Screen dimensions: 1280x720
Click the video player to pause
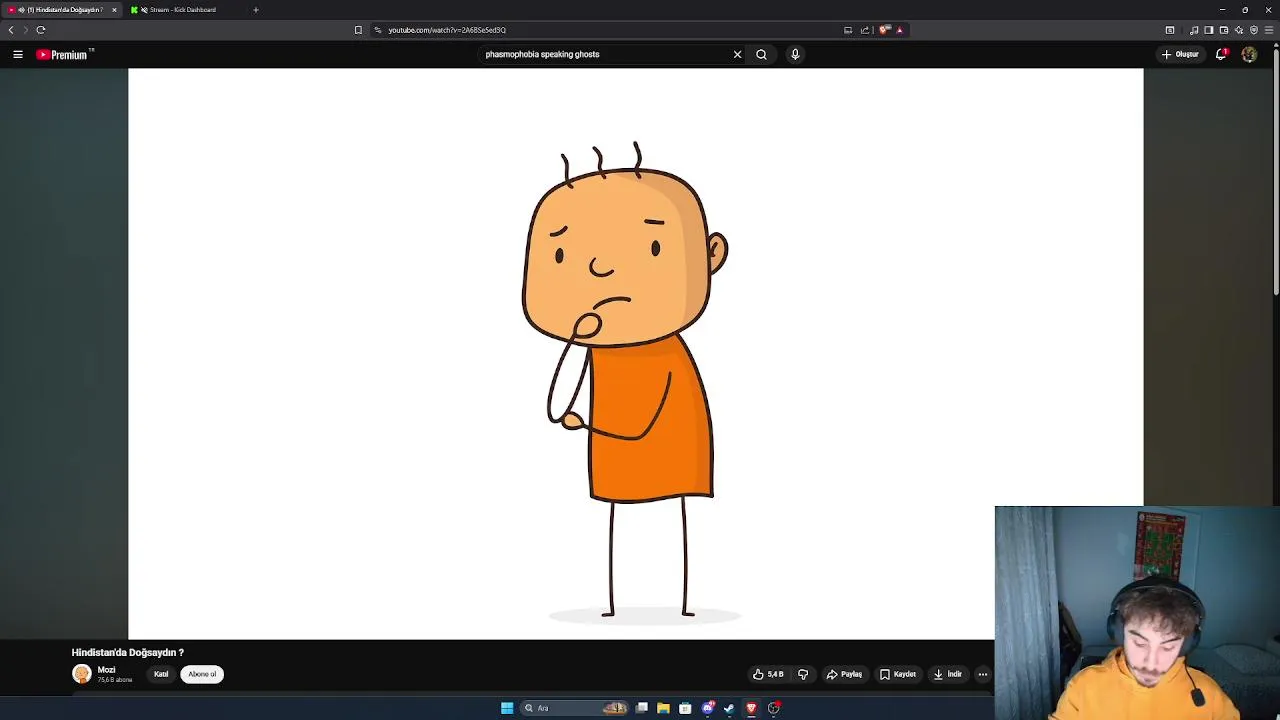(636, 353)
